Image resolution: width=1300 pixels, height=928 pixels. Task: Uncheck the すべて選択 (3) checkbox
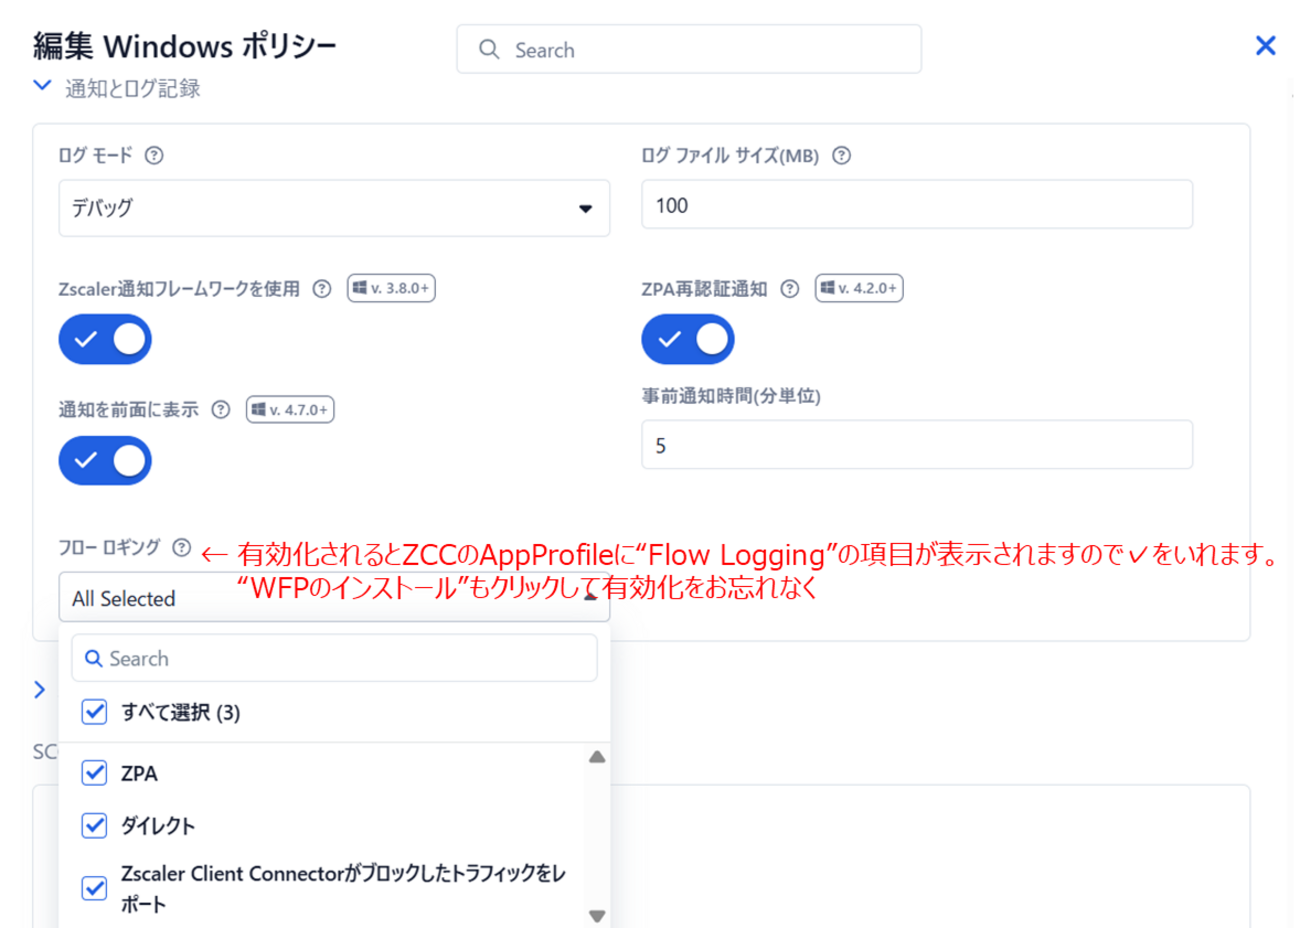click(x=94, y=712)
